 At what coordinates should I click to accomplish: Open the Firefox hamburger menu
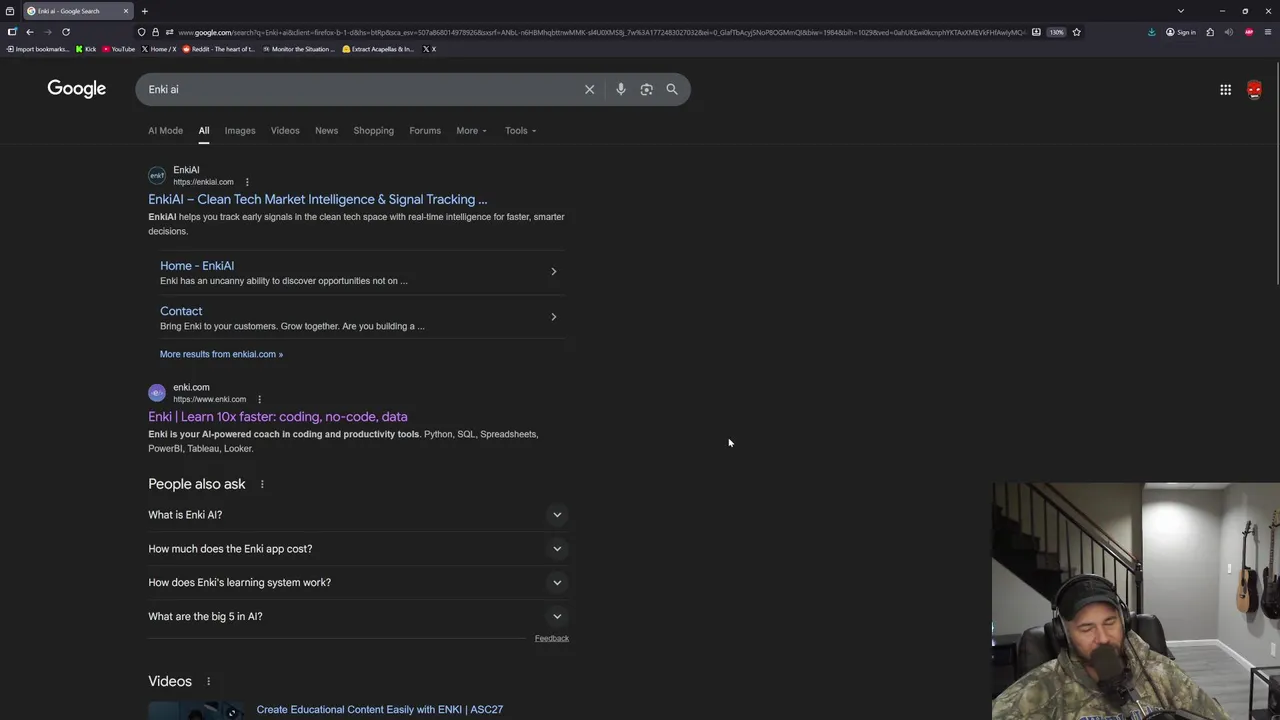tap(1268, 32)
